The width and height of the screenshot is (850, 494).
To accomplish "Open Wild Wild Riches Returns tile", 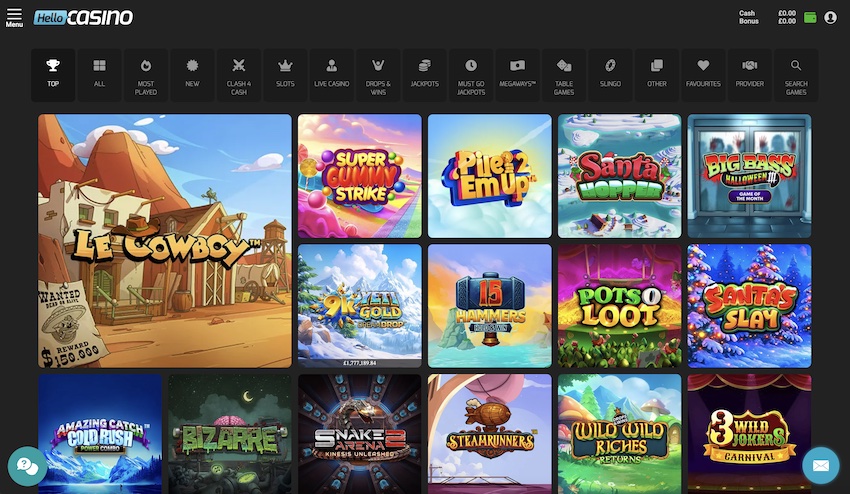I will tap(620, 434).
